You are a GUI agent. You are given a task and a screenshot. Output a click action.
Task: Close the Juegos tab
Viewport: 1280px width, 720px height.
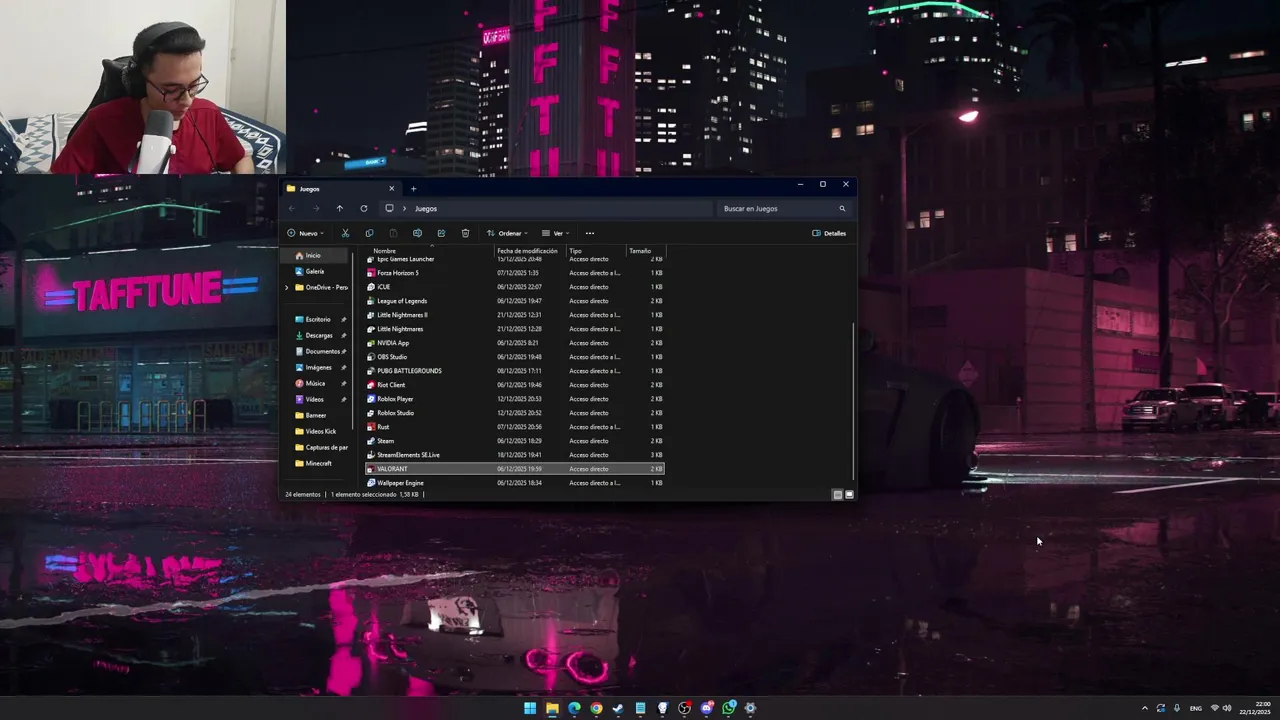(392, 188)
